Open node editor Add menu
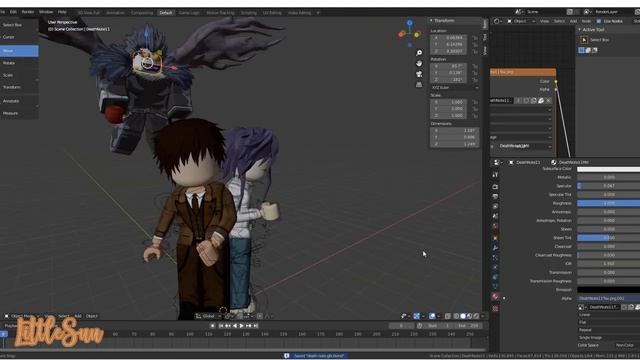 (573, 21)
